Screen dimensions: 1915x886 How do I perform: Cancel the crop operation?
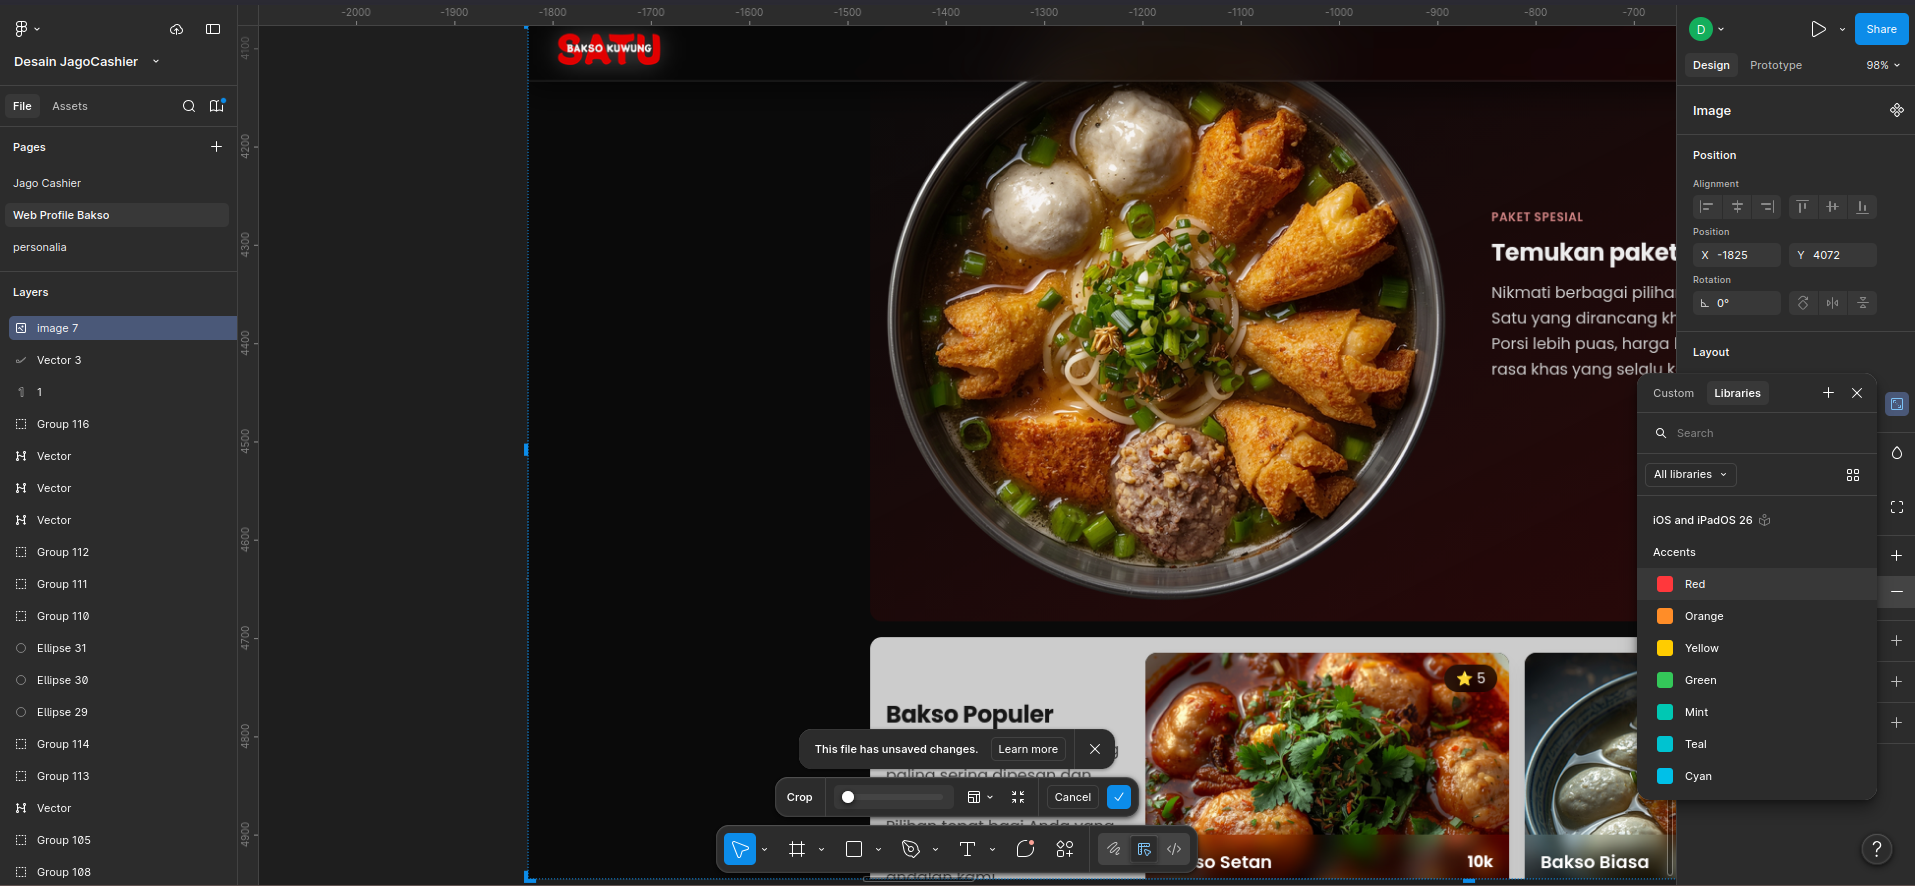[x=1072, y=797]
